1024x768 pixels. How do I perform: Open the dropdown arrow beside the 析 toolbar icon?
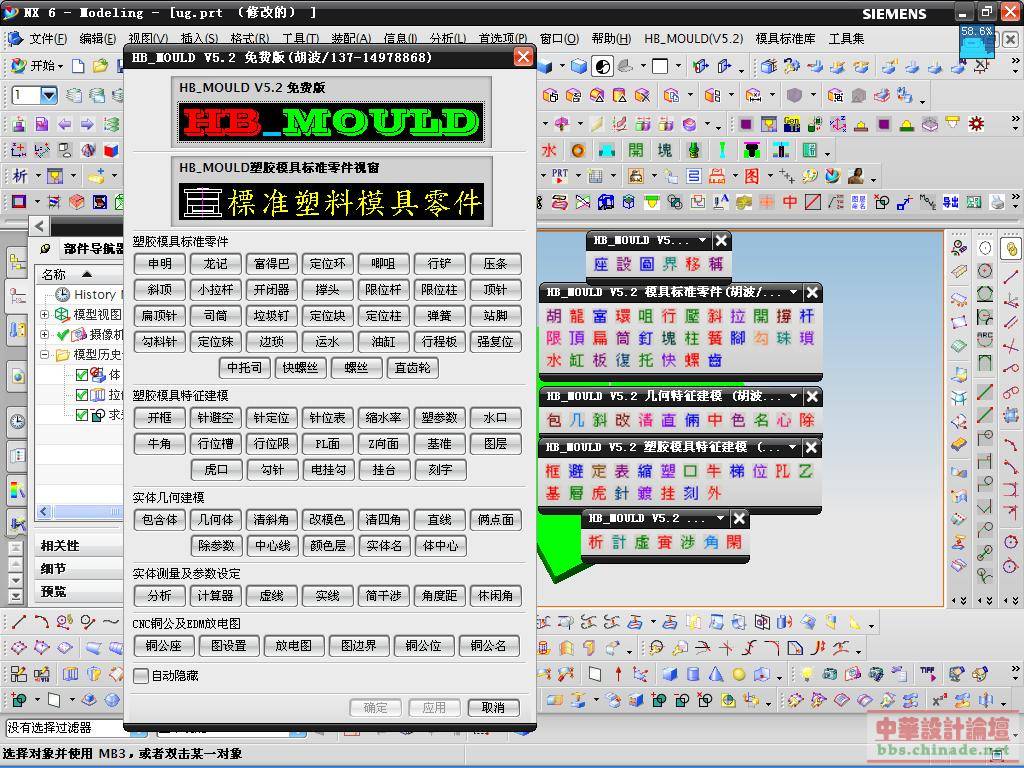pyautogui.click(x=38, y=176)
